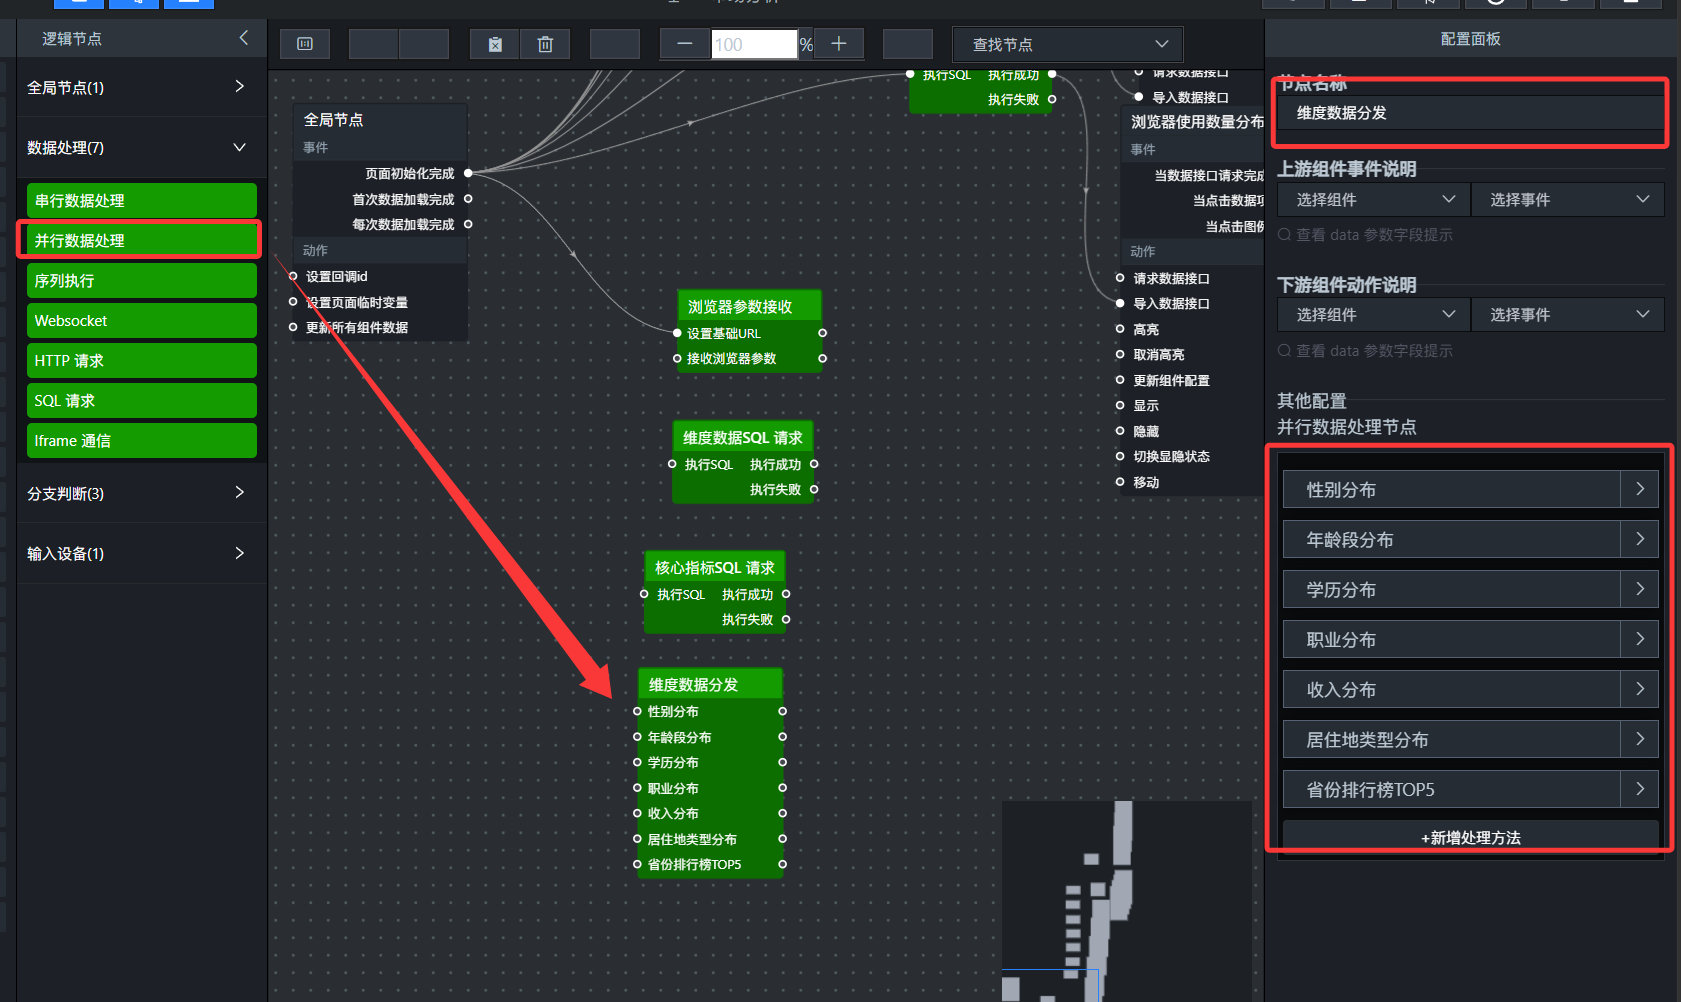Image resolution: width=1681 pixels, height=1002 pixels.
Task: Select the Iframe 通信 node item
Action: pos(142,440)
